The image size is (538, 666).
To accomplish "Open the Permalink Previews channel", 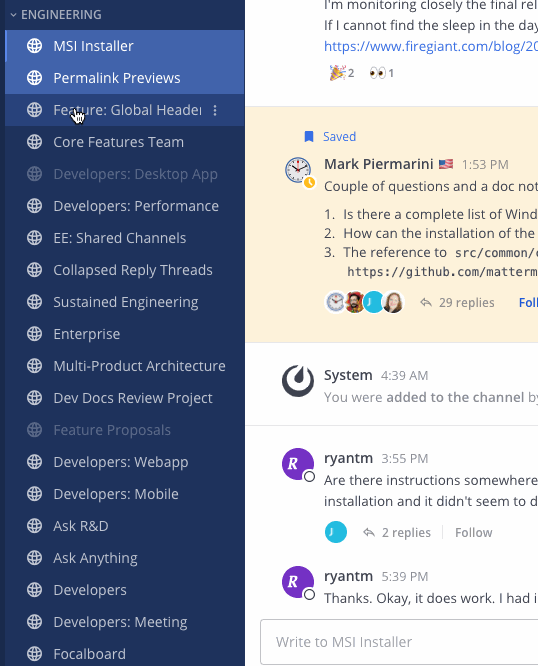I will coord(125,78).
